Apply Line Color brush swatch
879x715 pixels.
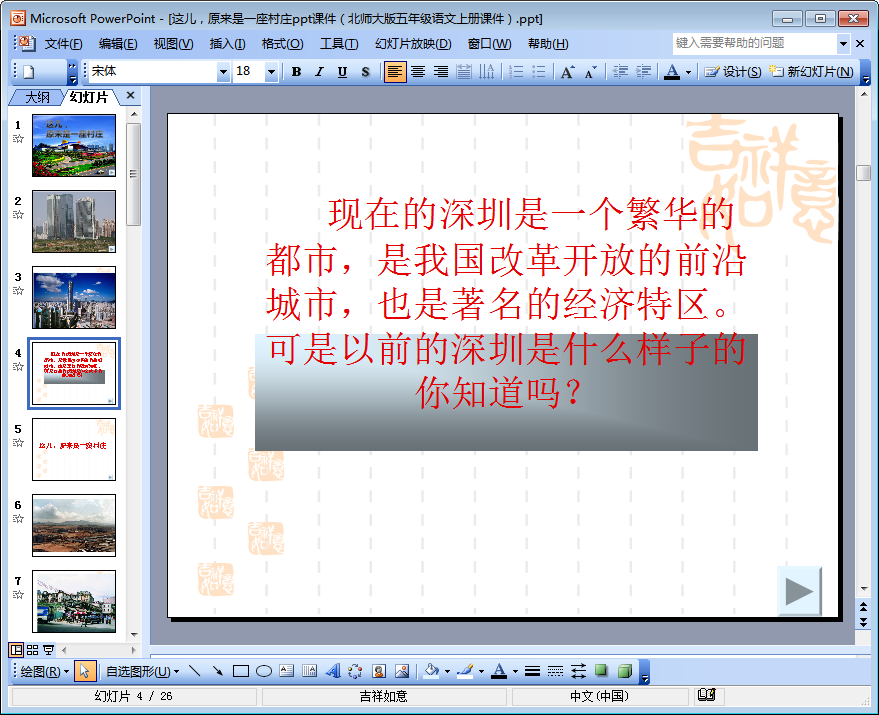465,671
